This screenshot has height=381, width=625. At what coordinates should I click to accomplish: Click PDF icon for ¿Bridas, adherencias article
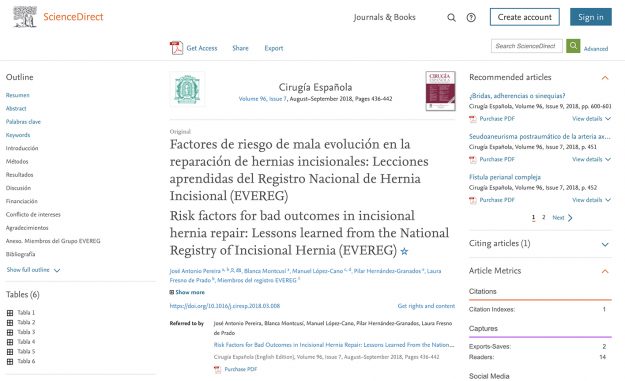pos(473,119)
